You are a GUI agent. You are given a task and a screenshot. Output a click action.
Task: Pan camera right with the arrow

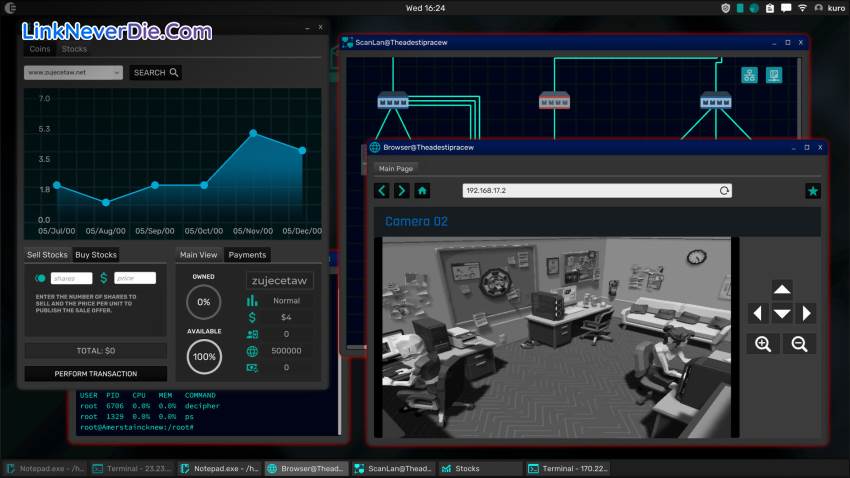tap(806, 313)
